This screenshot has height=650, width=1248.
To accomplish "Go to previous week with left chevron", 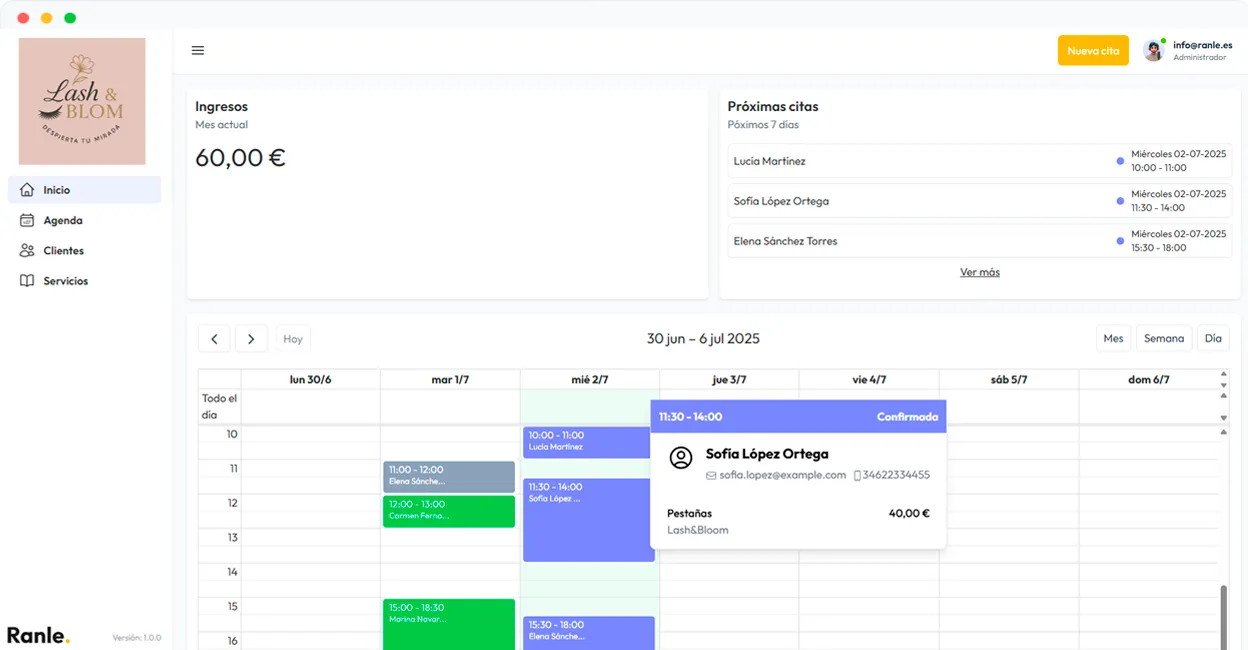I will point(214,339).
